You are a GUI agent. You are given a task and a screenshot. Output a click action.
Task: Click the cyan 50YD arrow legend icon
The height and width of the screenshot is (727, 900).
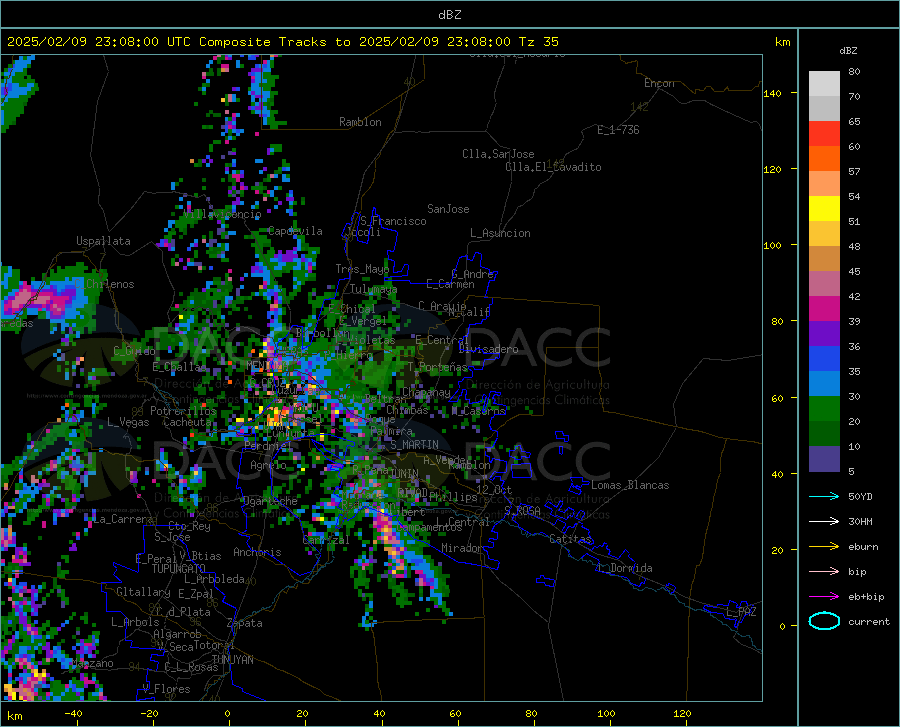tap(824, 496)
